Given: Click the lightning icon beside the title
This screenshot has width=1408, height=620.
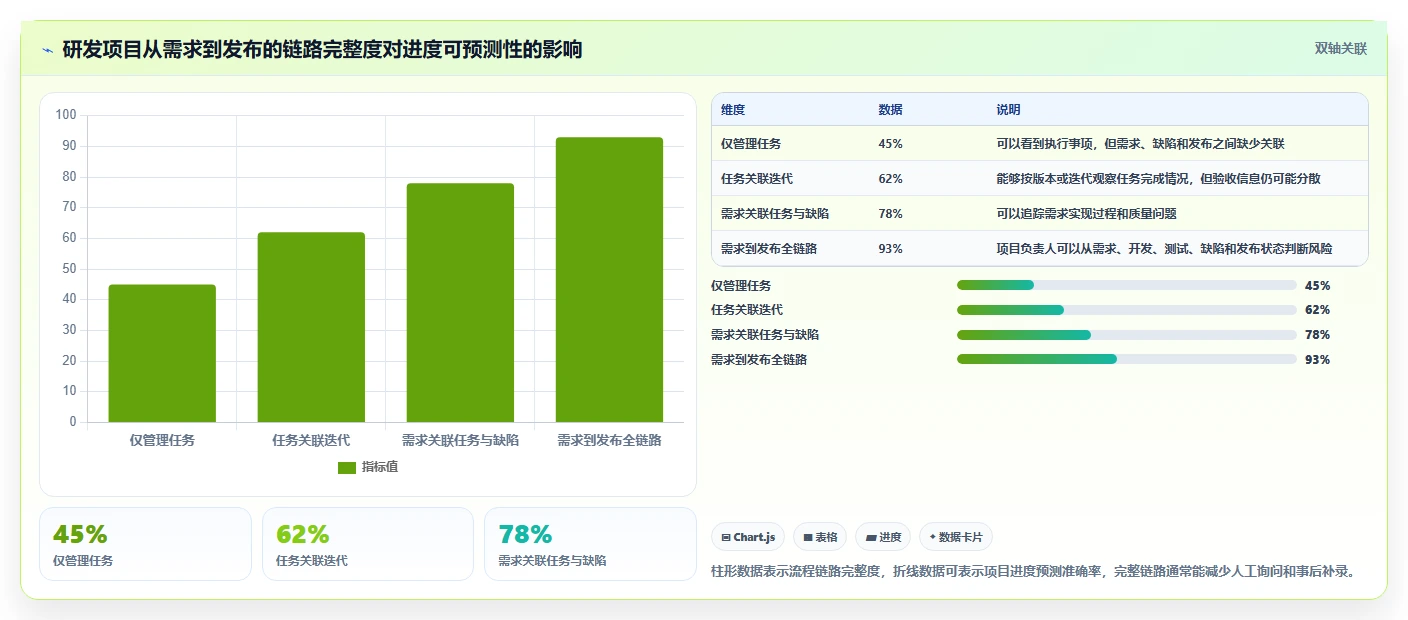Looking at the screenshot, I should pyautogui.click(x=47, y=49).
